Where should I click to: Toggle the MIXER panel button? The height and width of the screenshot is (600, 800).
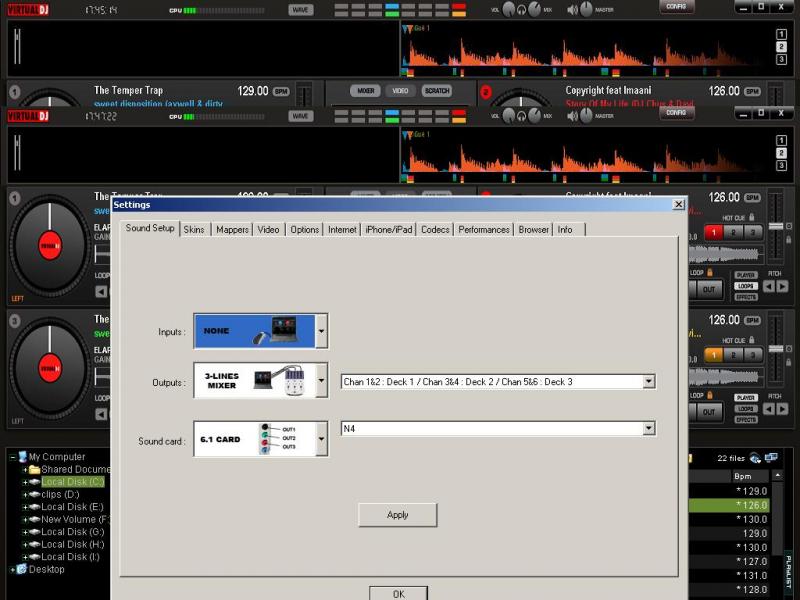[x=366, y=91]
